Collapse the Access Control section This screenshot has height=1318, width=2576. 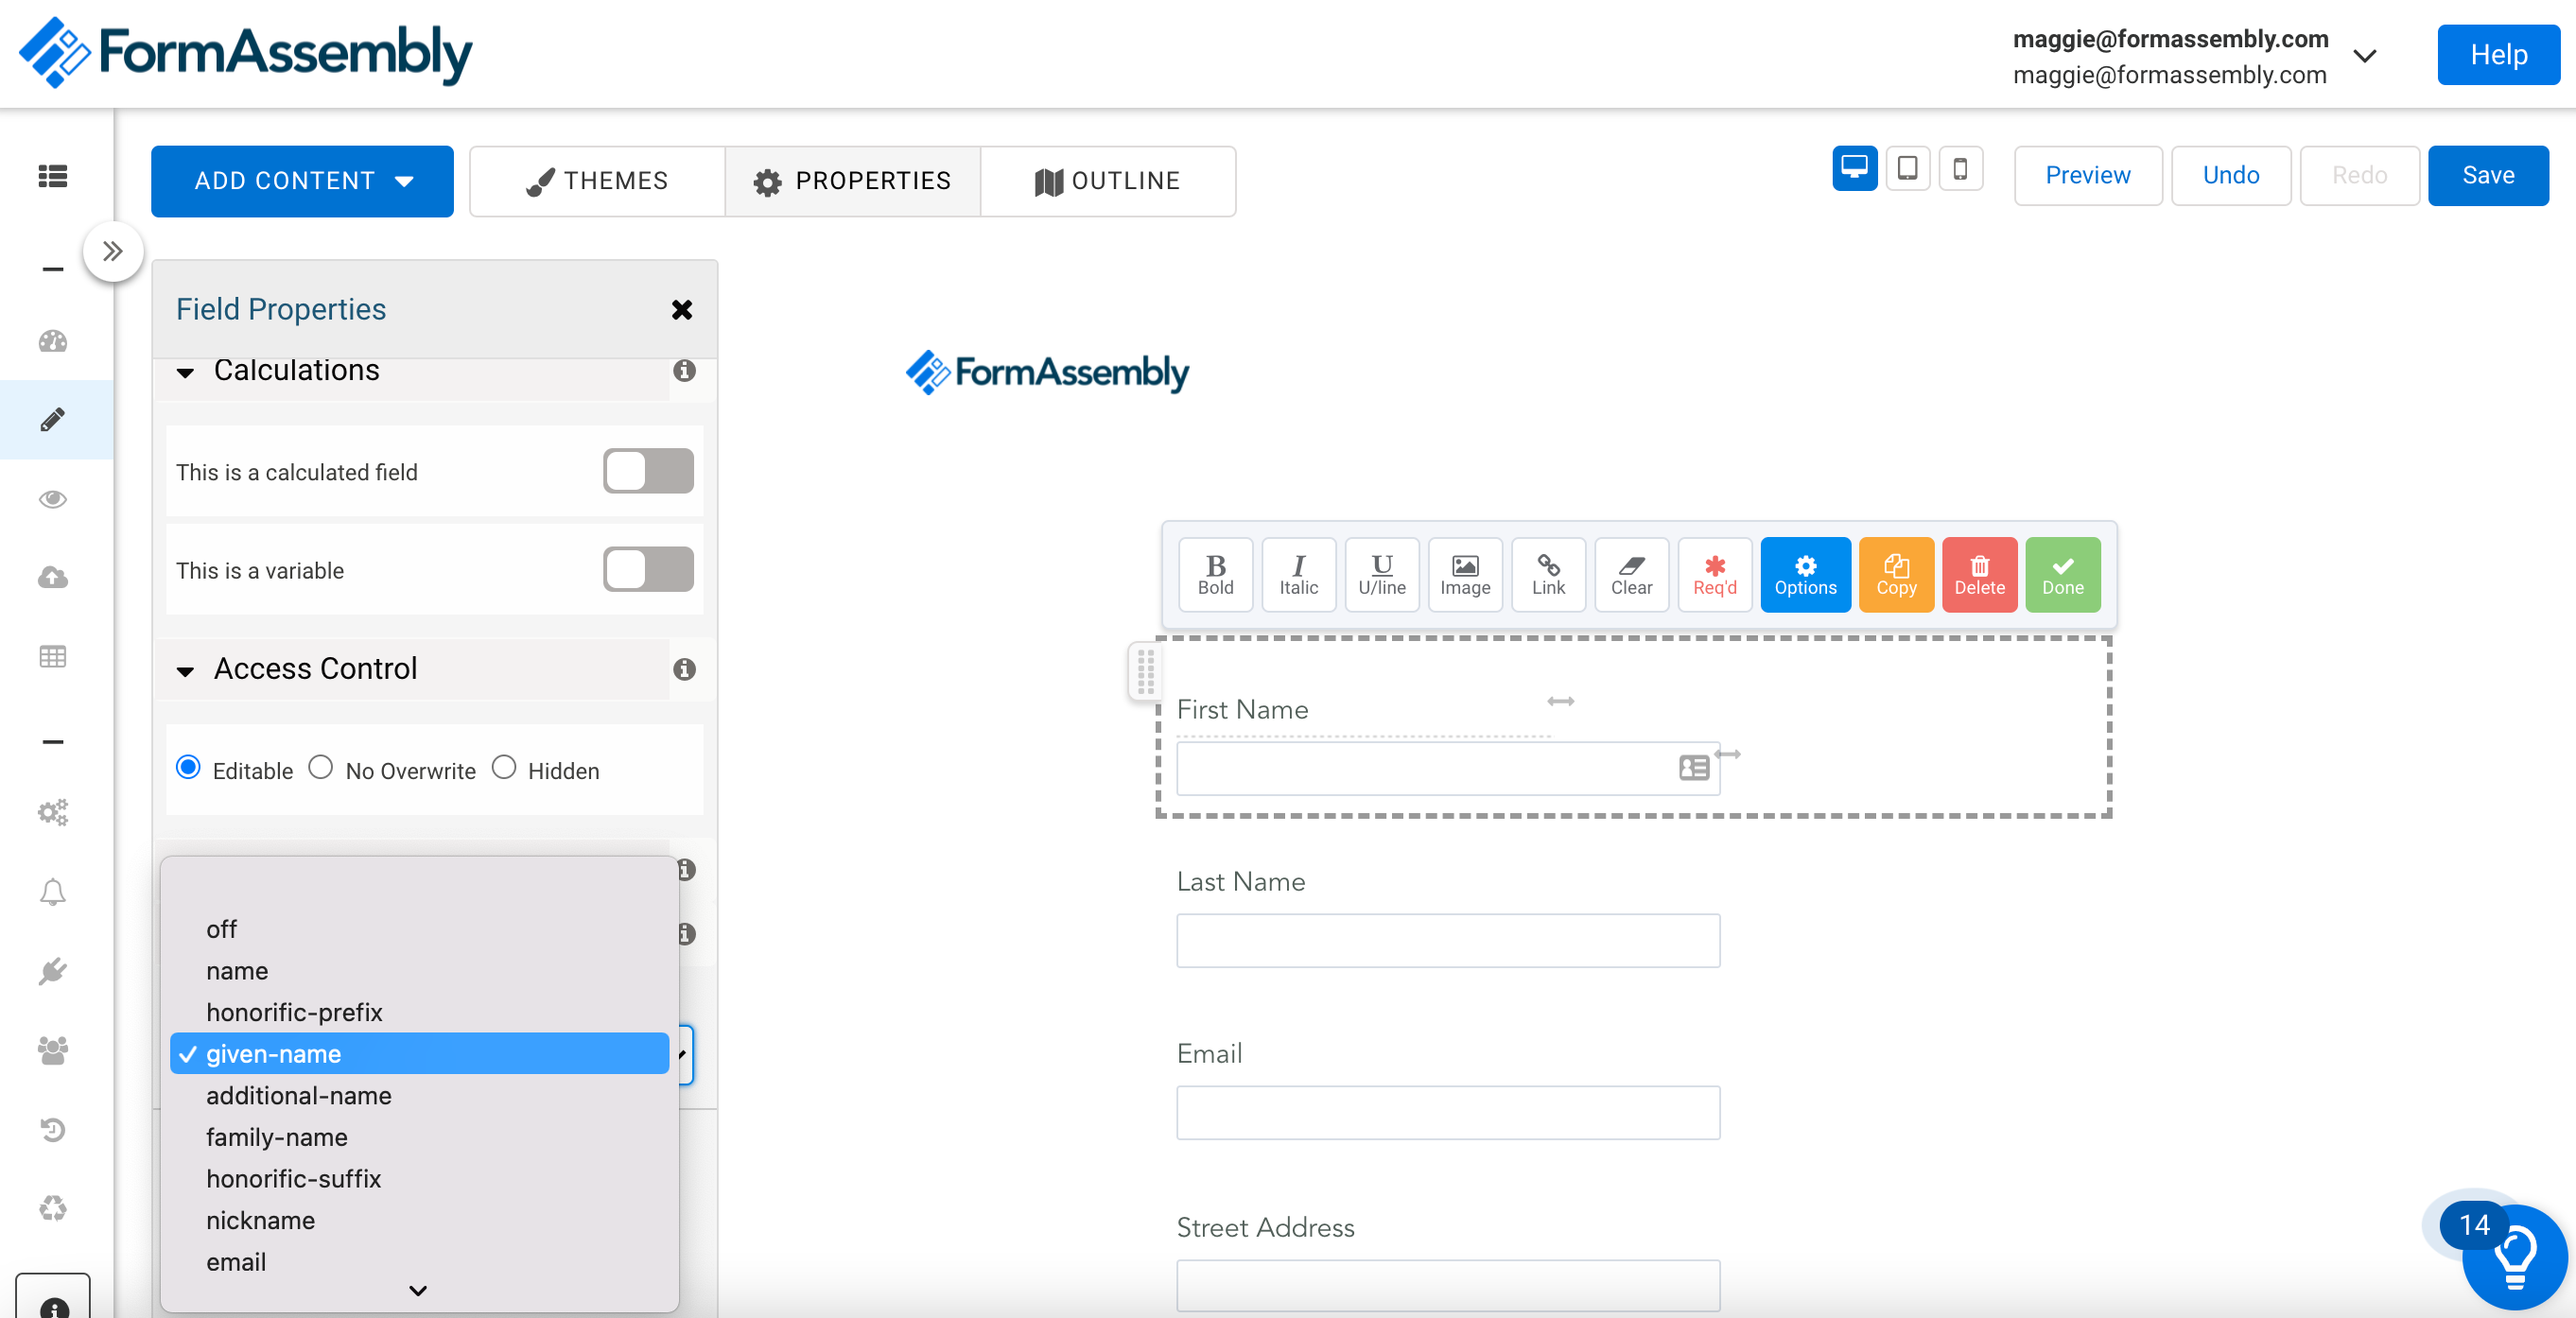[x=185, y=671]
